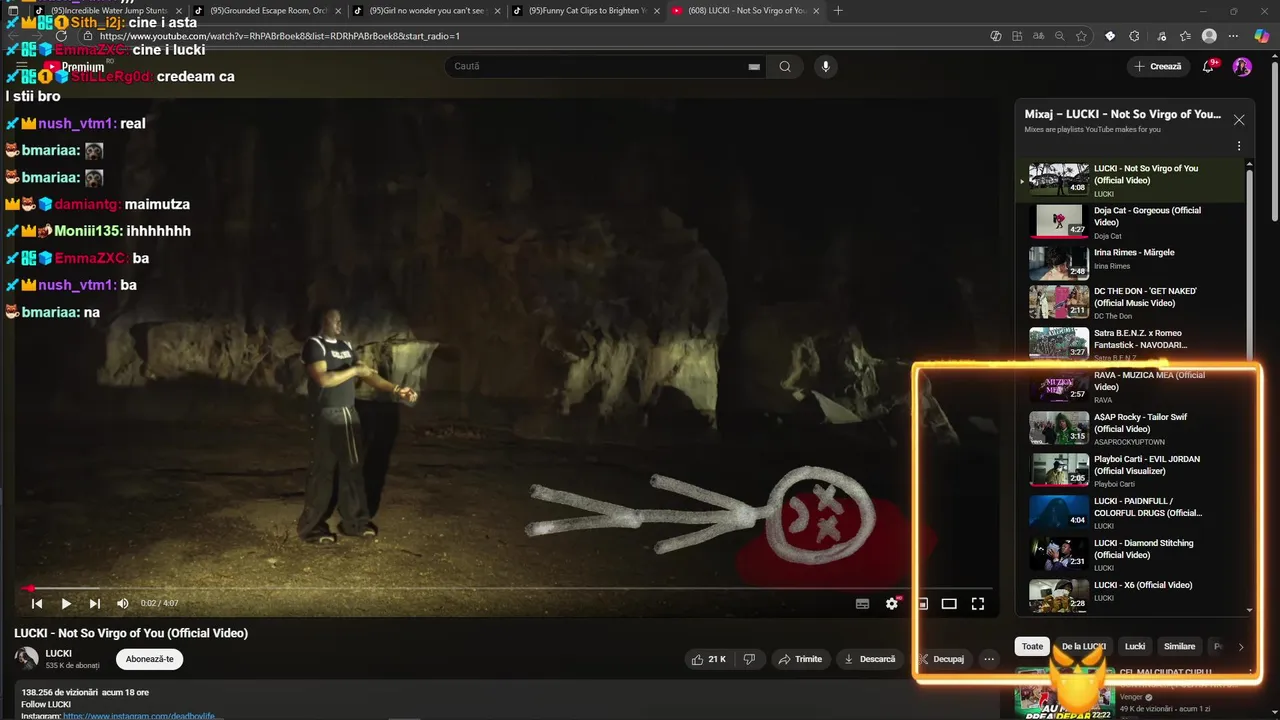Open the on-screen keyboard in search

point(754,67)
